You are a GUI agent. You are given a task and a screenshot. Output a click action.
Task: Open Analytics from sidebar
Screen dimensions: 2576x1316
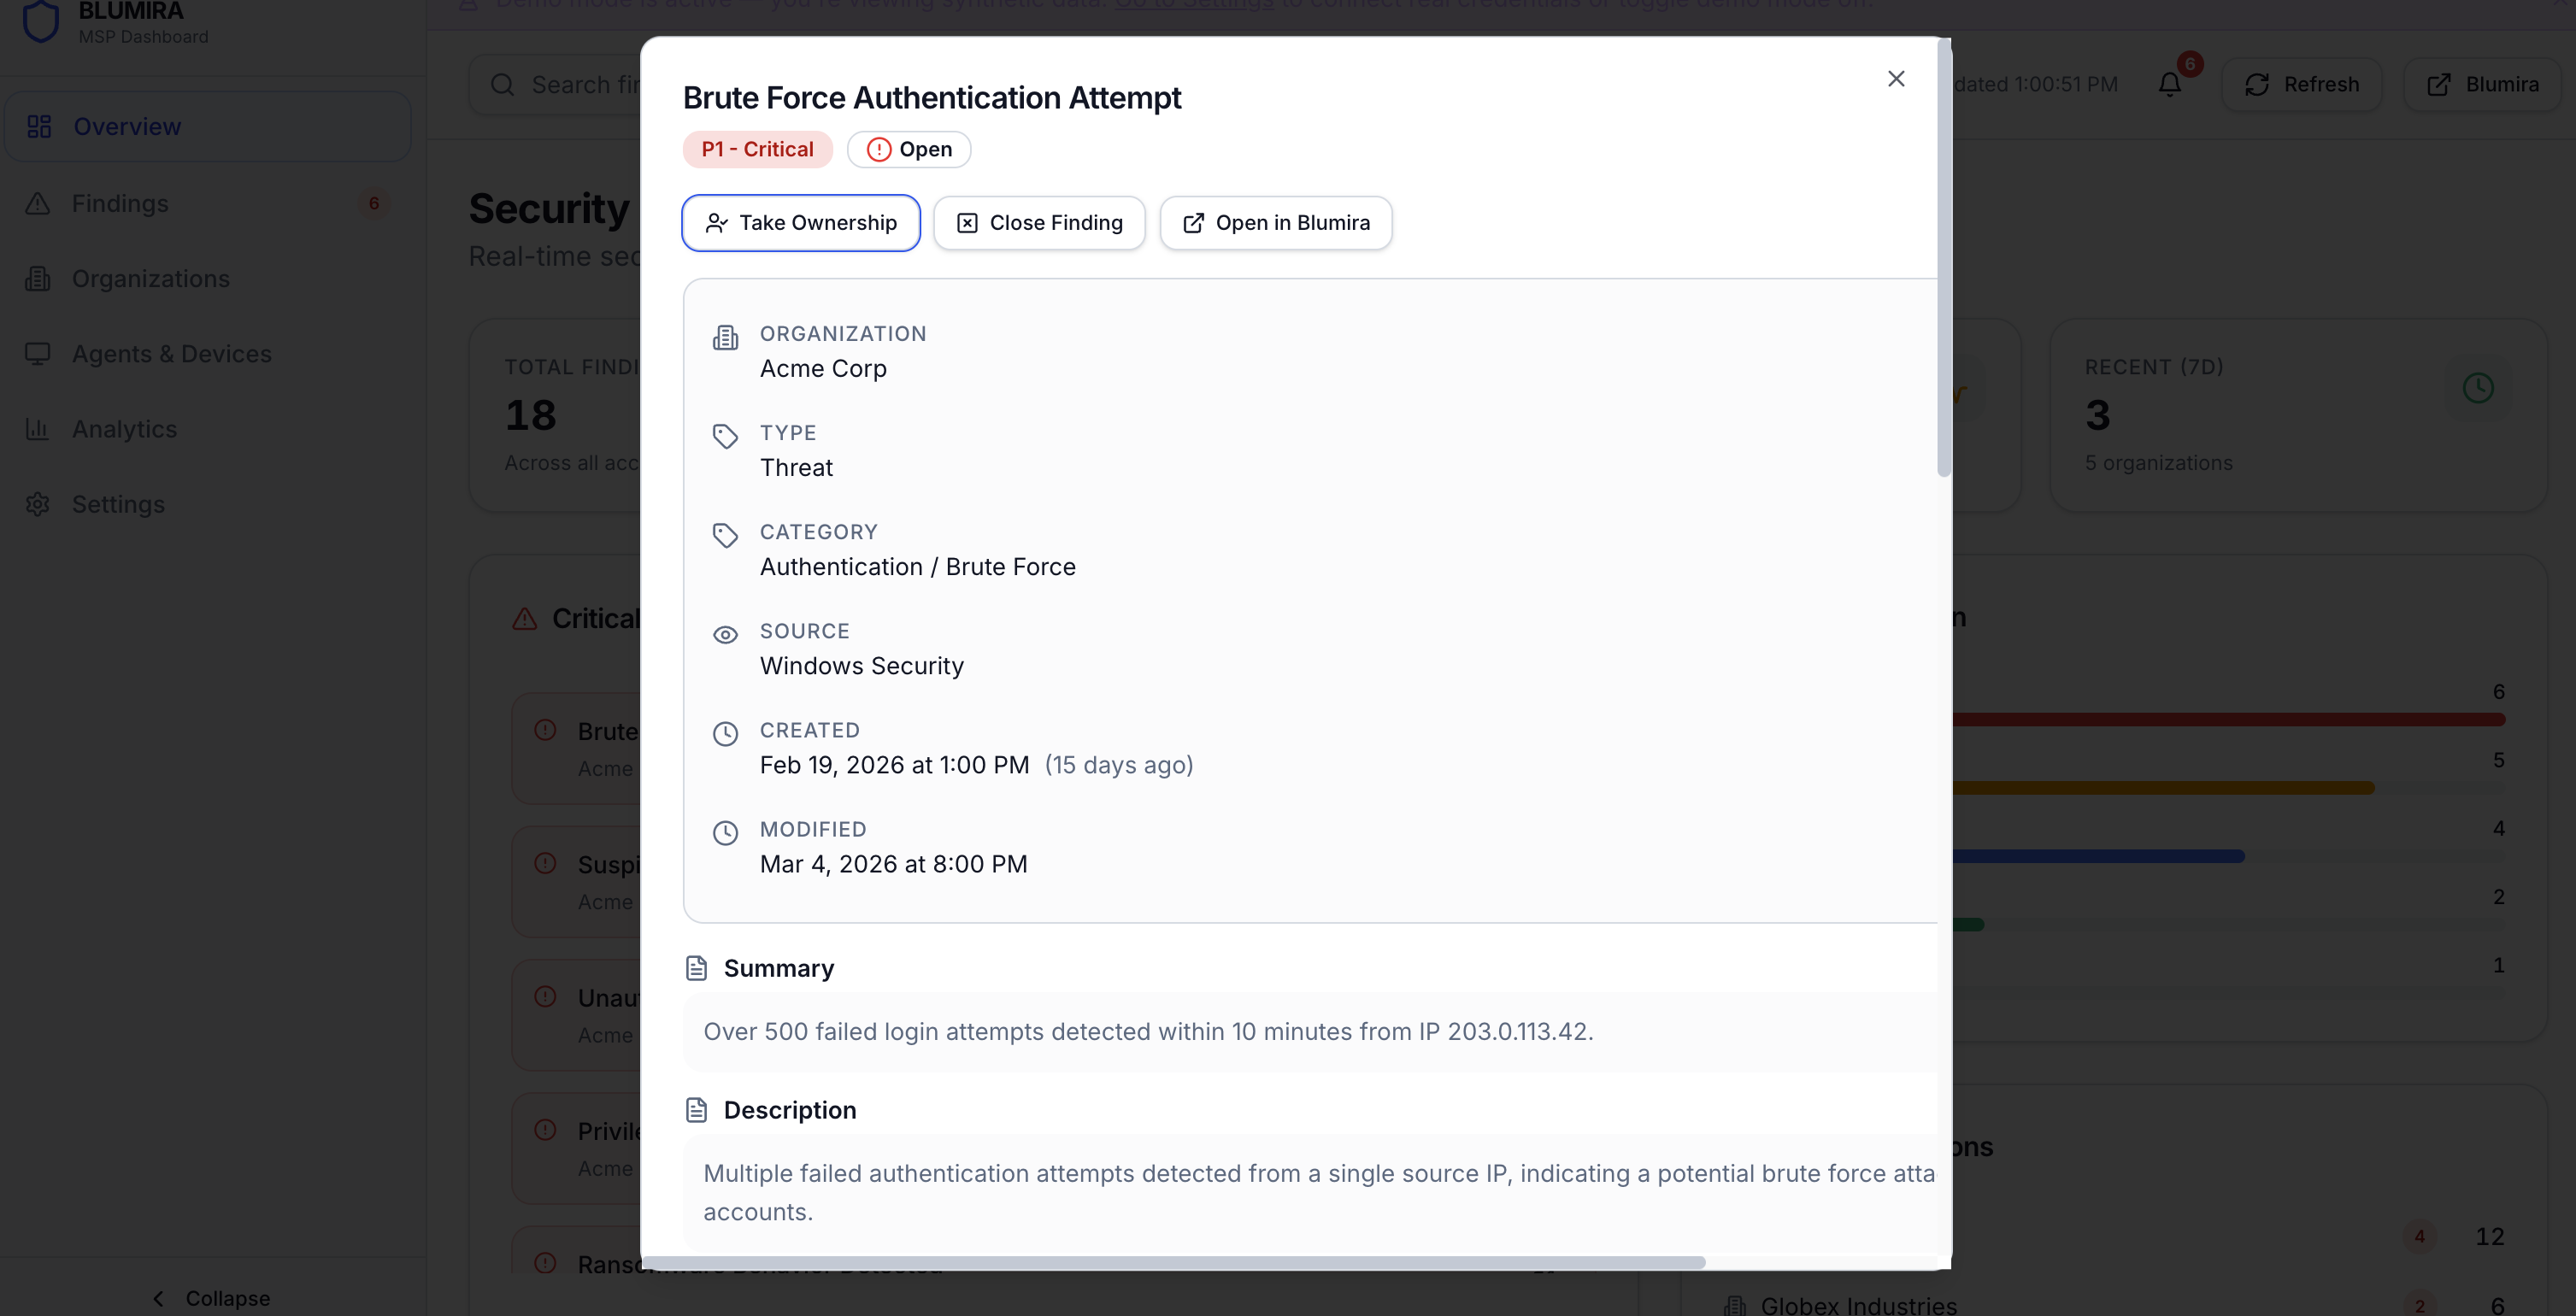(x=124, y=429)
